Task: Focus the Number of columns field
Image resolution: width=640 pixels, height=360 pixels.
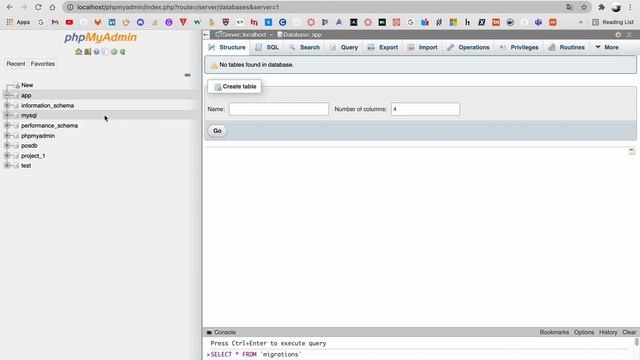Action: [x=425, y=109]
